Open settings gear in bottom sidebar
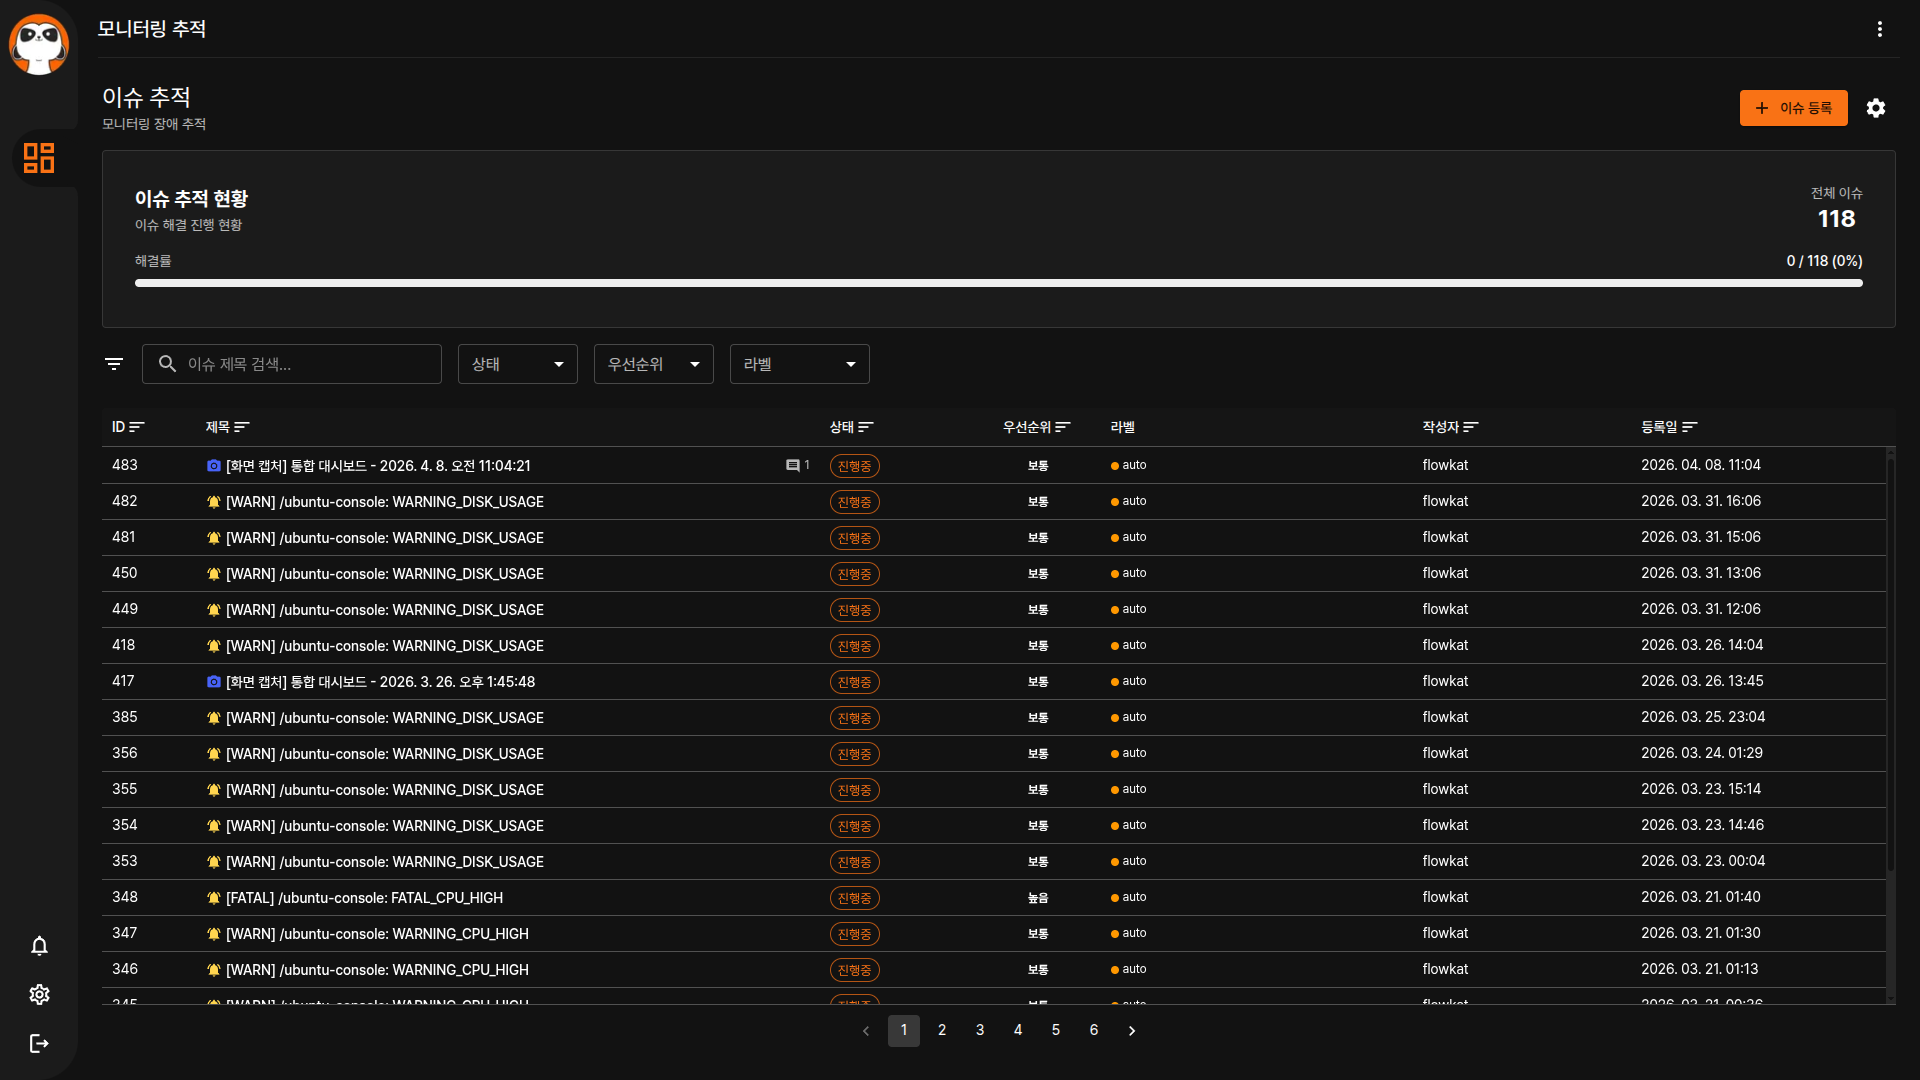 pyautogui.click(x=39, y=994)
